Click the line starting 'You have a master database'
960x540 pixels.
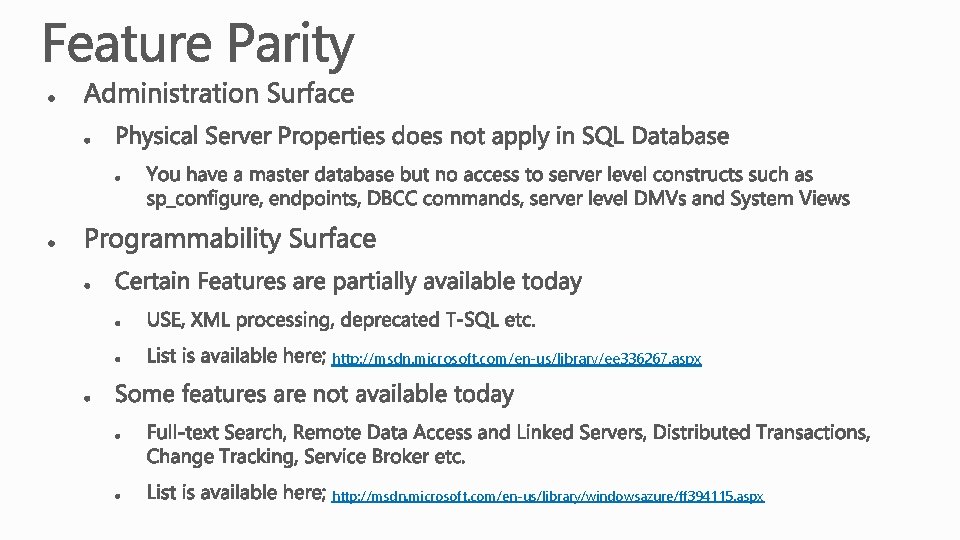(479, 174)
